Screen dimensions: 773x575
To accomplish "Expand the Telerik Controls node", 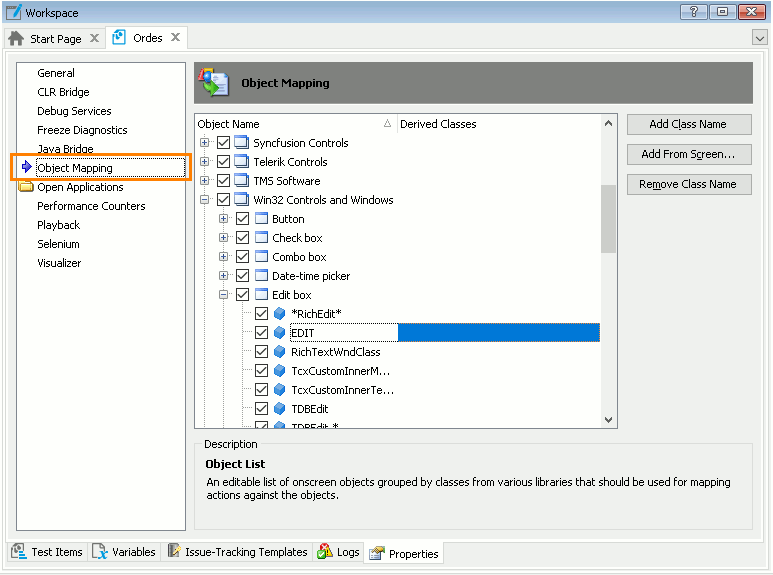I will click(x=205, y=162).
